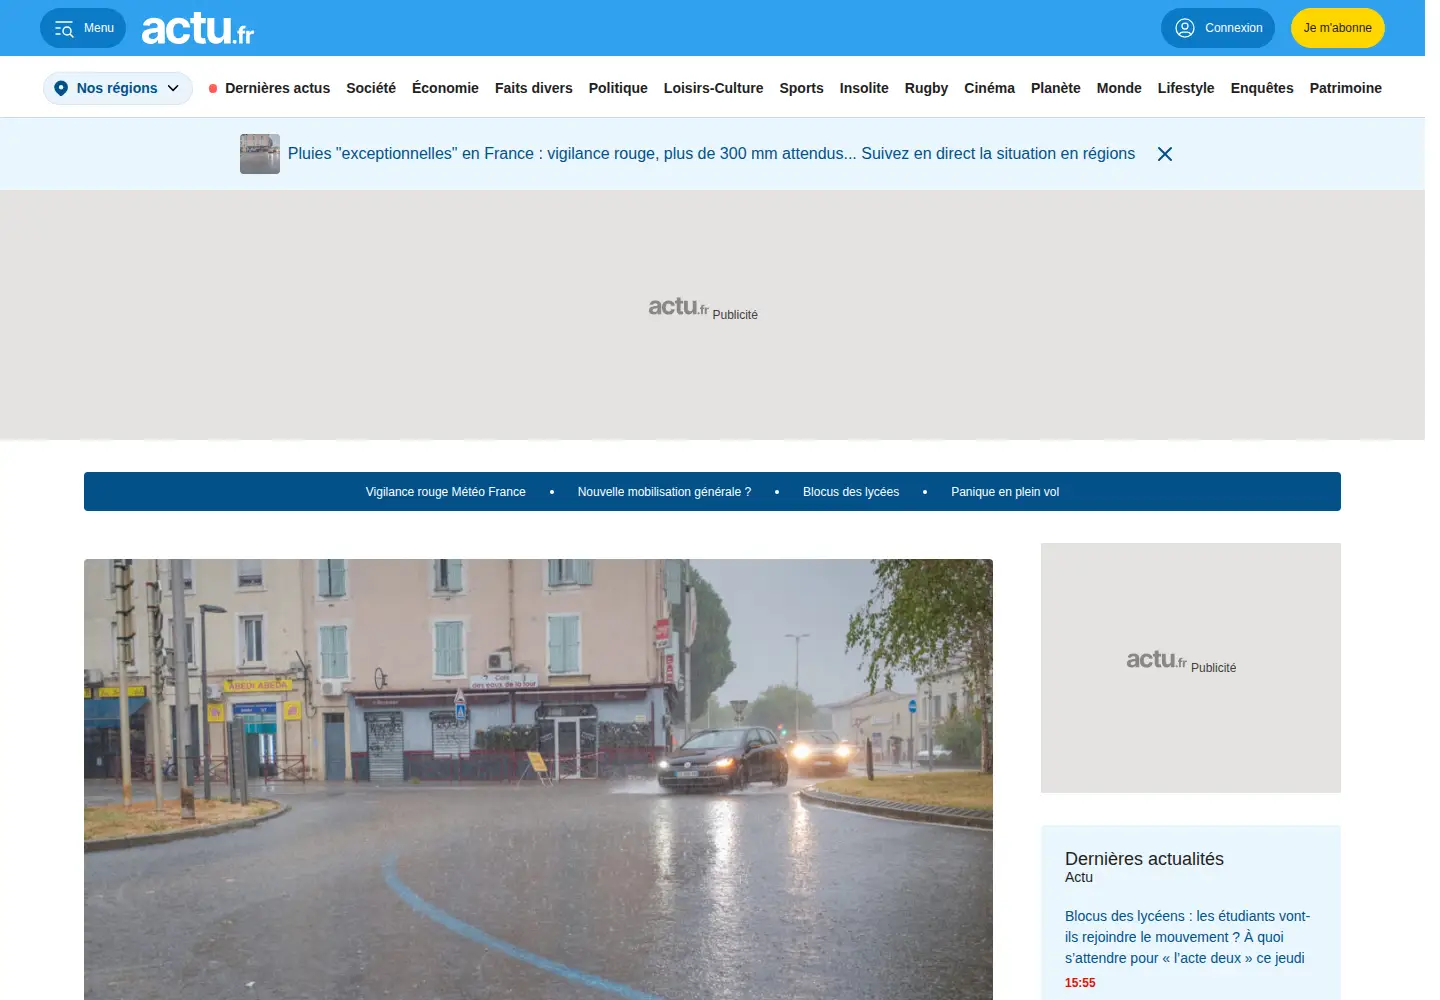This screenshot has width=1440, height=1000.
Task: Open Économie section
Action: (445, 88)
